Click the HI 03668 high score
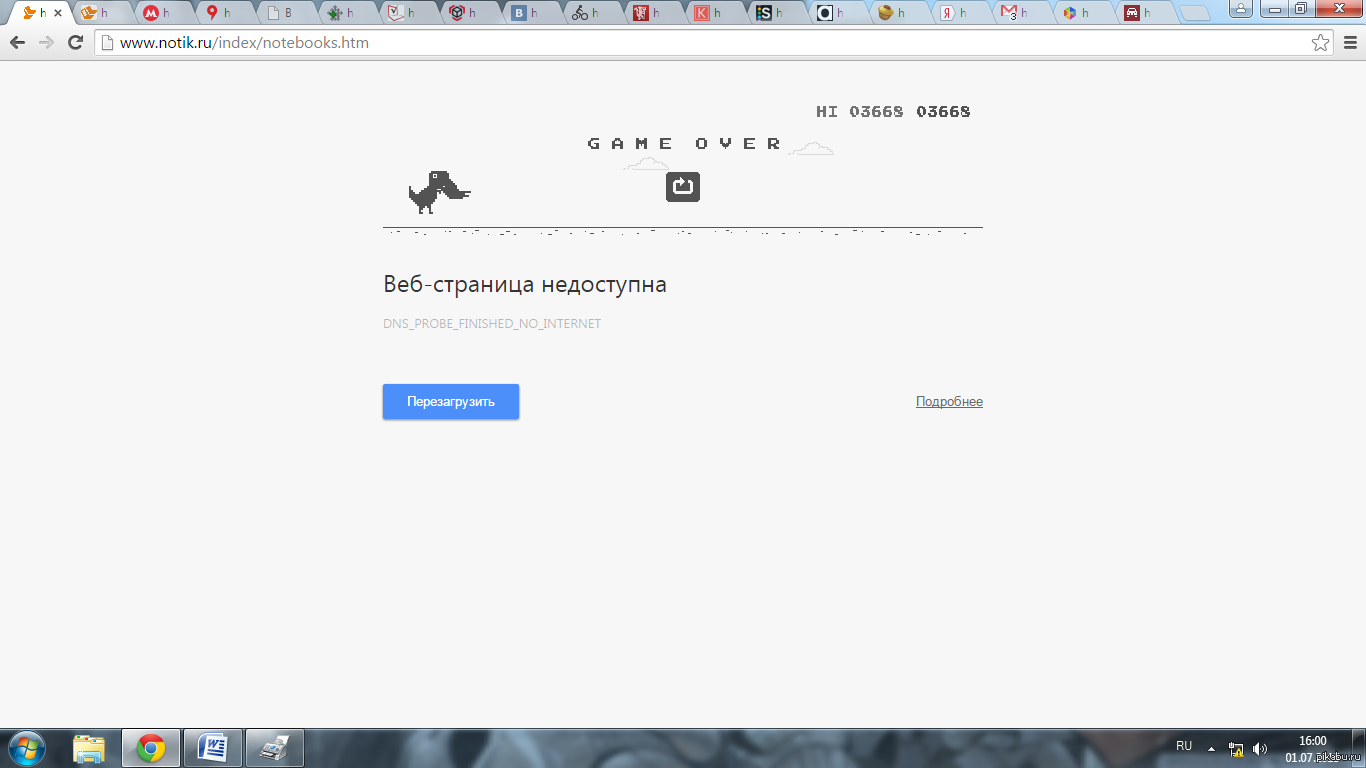 click(x=860, y=111)
